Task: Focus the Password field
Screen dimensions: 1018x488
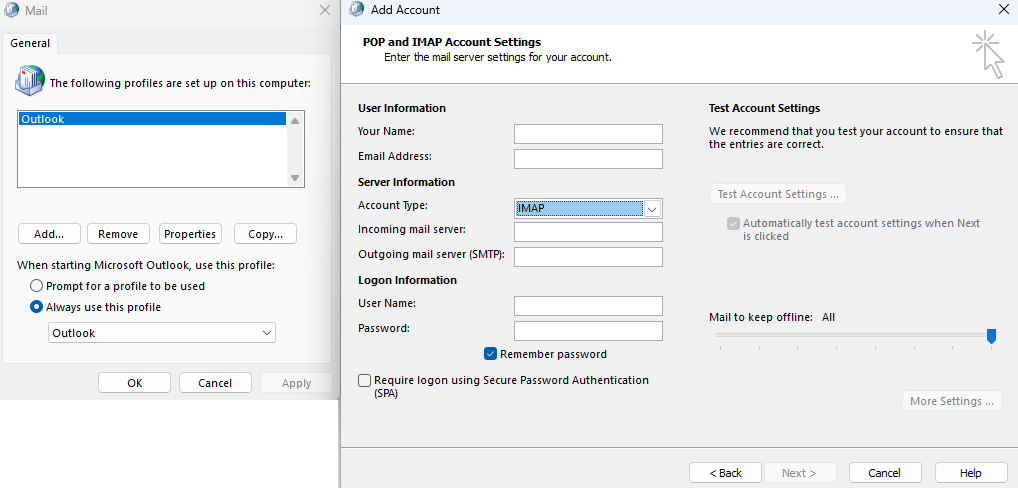Action: click(588, 331)
